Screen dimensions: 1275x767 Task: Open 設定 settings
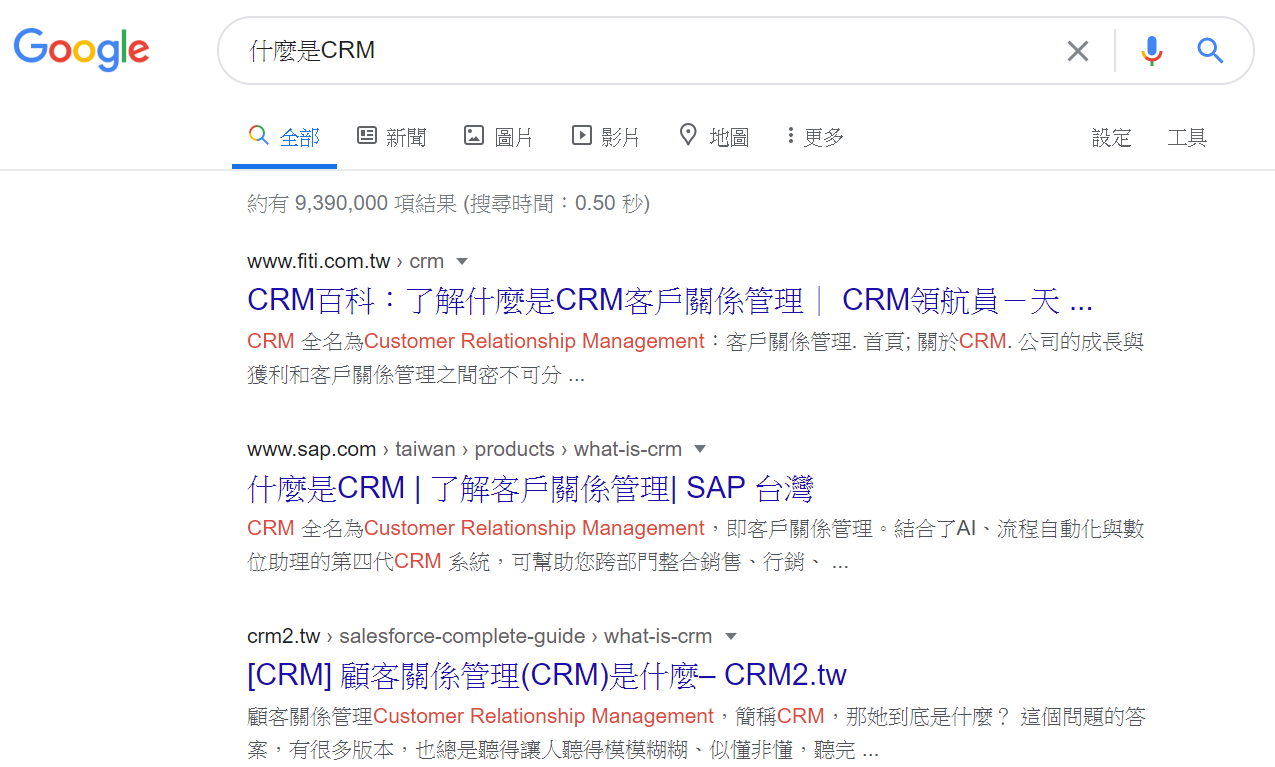click(x=1111, y=138)
